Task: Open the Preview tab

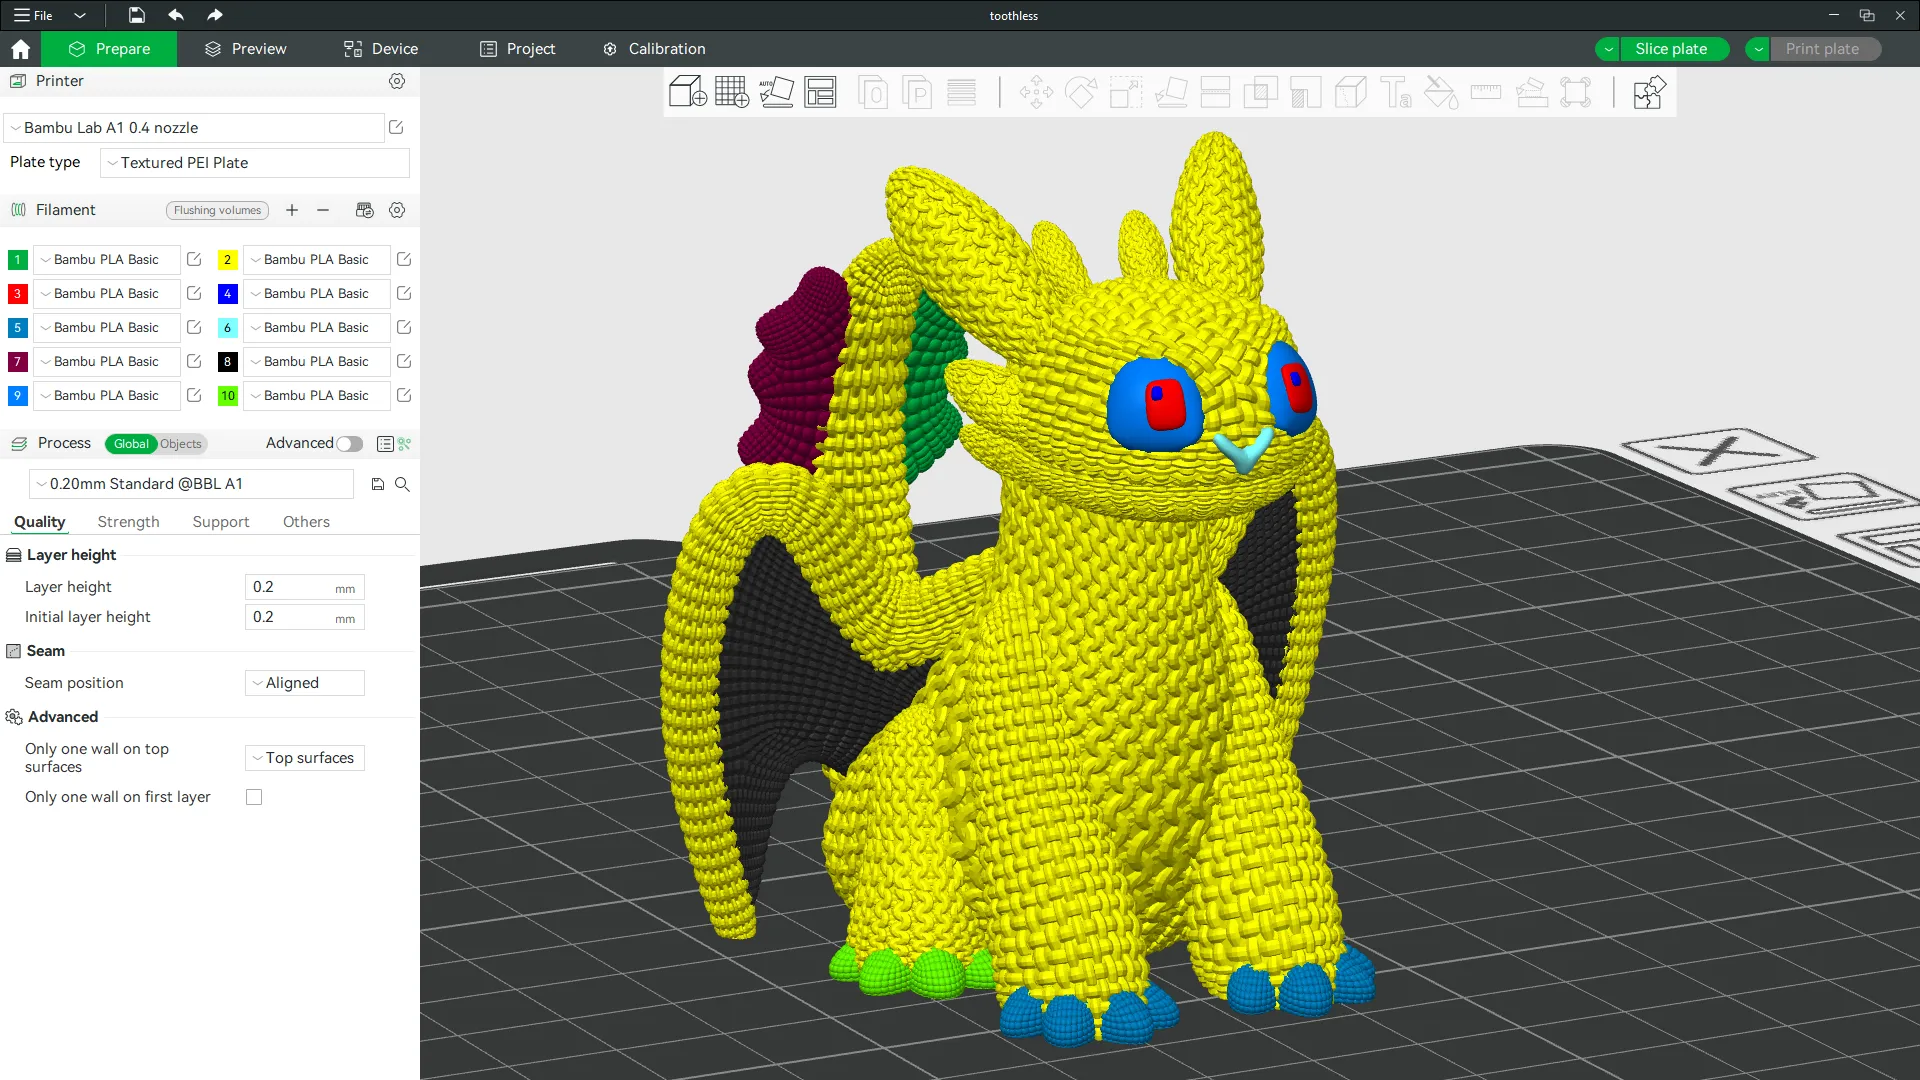Action: tap(245, 49)
